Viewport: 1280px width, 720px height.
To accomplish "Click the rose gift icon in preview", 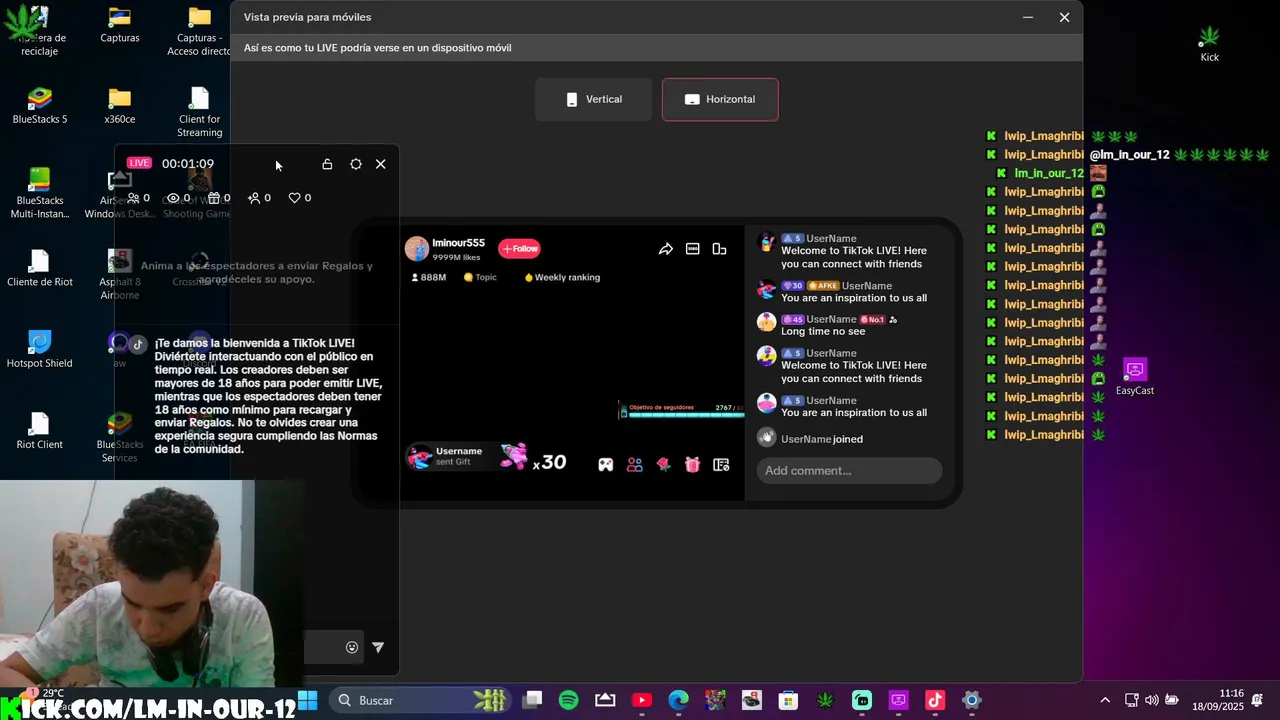I will (663, 464).
